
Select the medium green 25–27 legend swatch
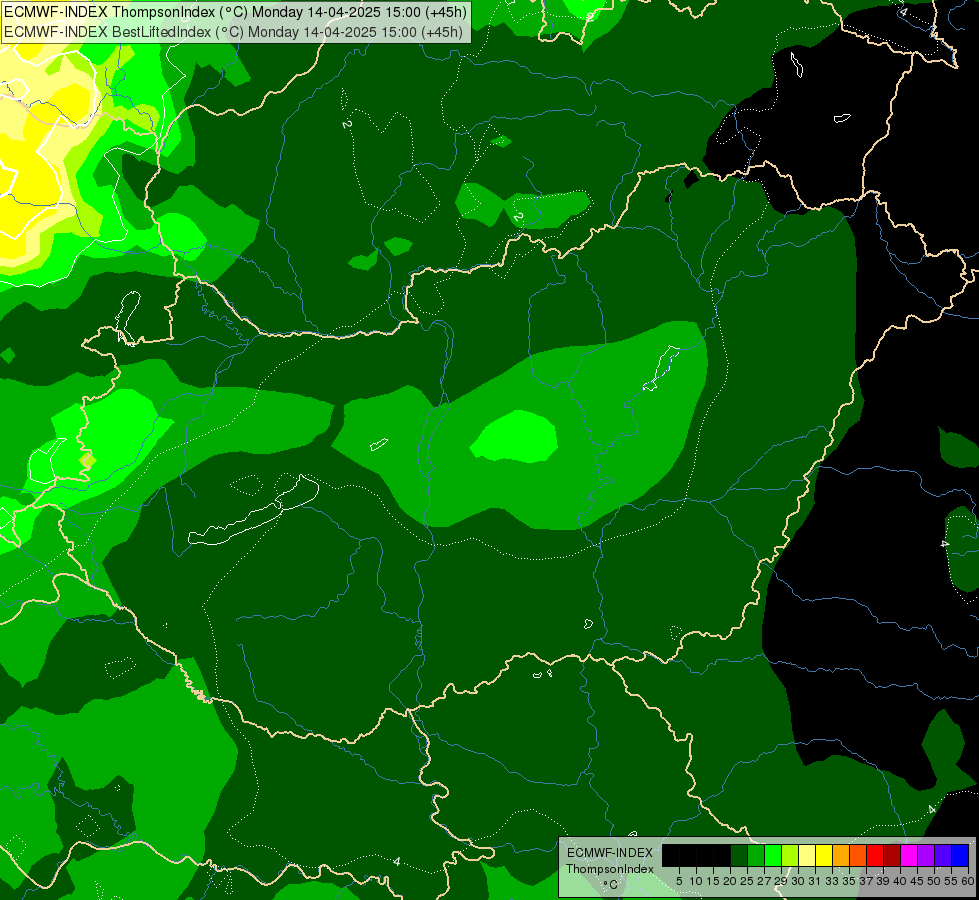(755, 855)
